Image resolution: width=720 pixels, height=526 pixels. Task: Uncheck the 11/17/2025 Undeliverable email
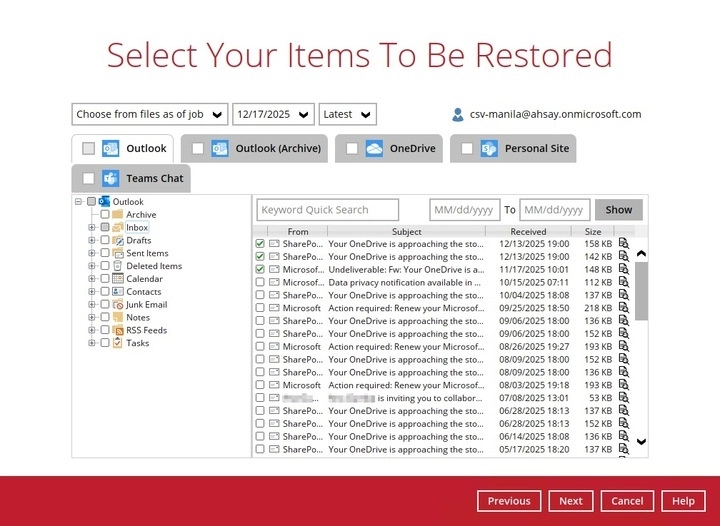260,269
